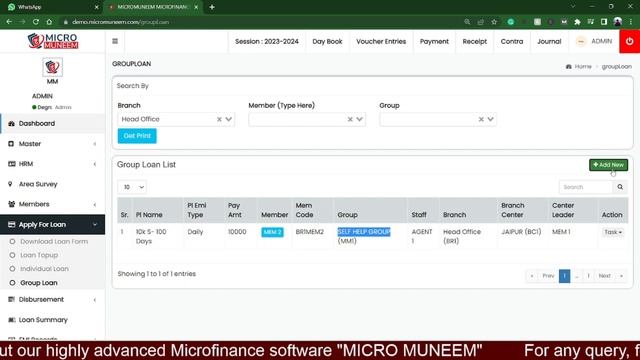Open the Loan Summary sidebar item
Viewport: 640px width, 360px height.
click(x=52, y=320)
